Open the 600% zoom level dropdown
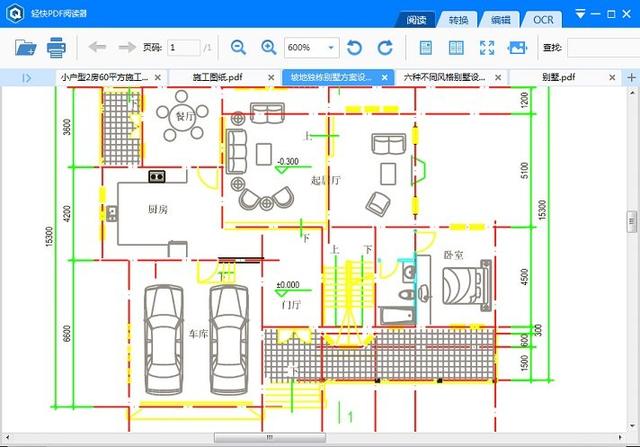 331,48
